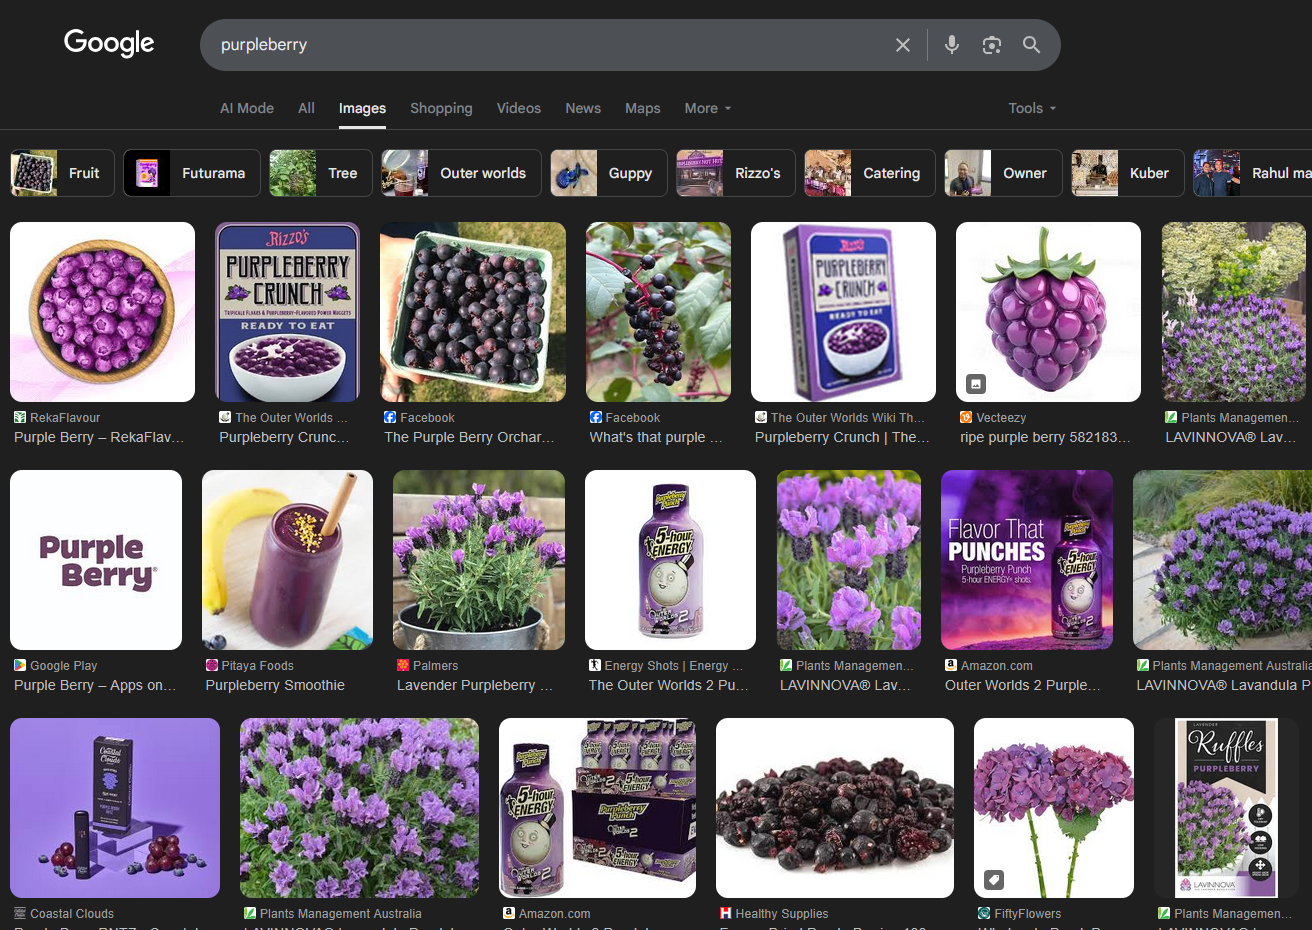Open Purple Berry logo thumbnail
Screen dimensions: 1312x930
(x=96, y=560)
